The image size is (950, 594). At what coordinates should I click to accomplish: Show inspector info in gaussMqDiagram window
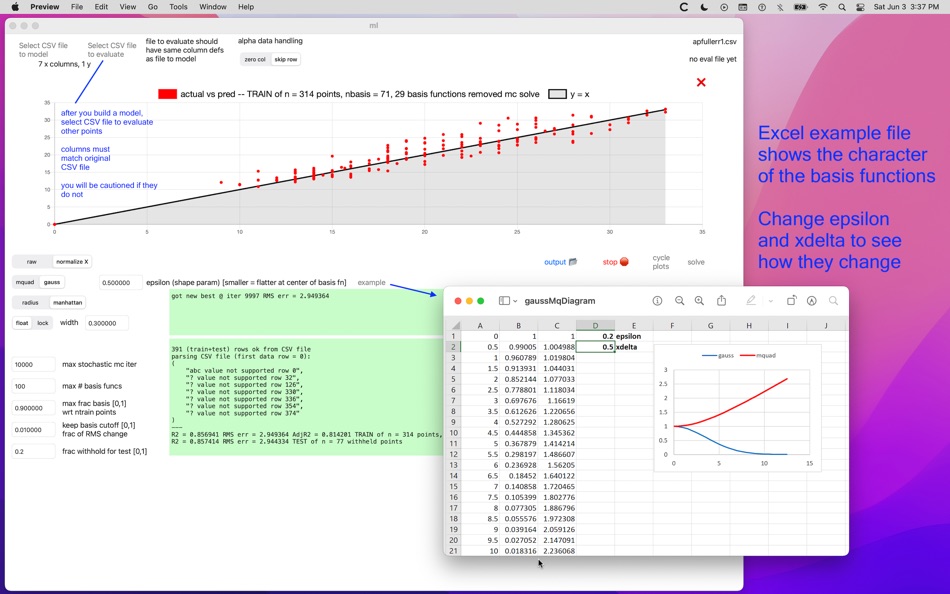pyautogui.click(x=657, y=301)
